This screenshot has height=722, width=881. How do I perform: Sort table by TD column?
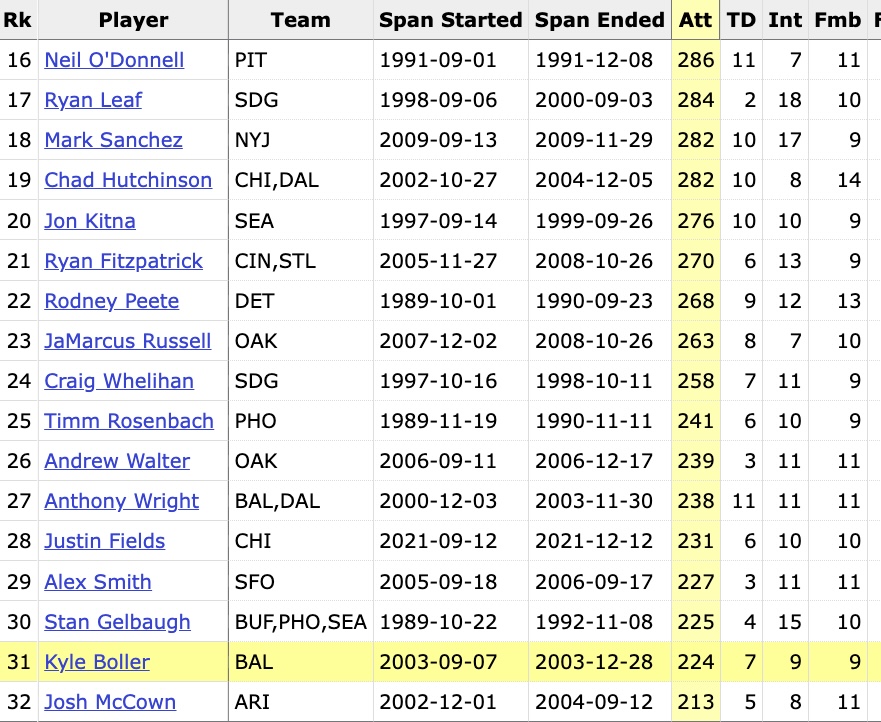click(x=741, y=20)
